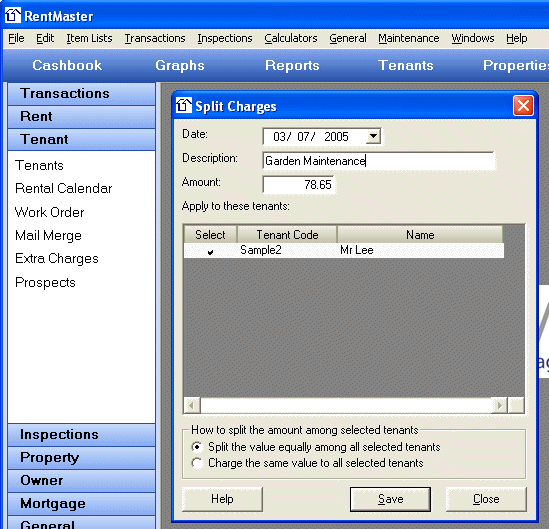The height and width of the screenshot is (529, 549).
Task: Select 'Split the value equally' radio option
Action: pos(197,447)
